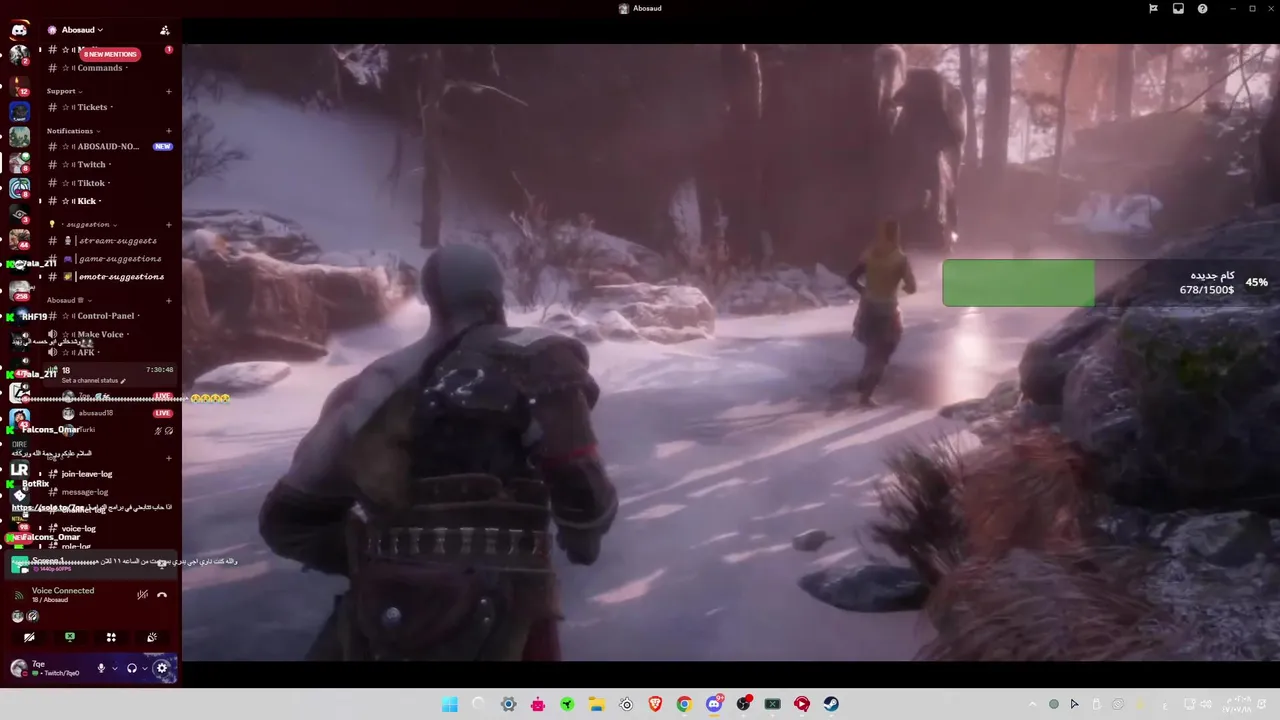Open Google Chrome from taskbar
This screenshot has width=1280, height=720.
click(684, 704)
